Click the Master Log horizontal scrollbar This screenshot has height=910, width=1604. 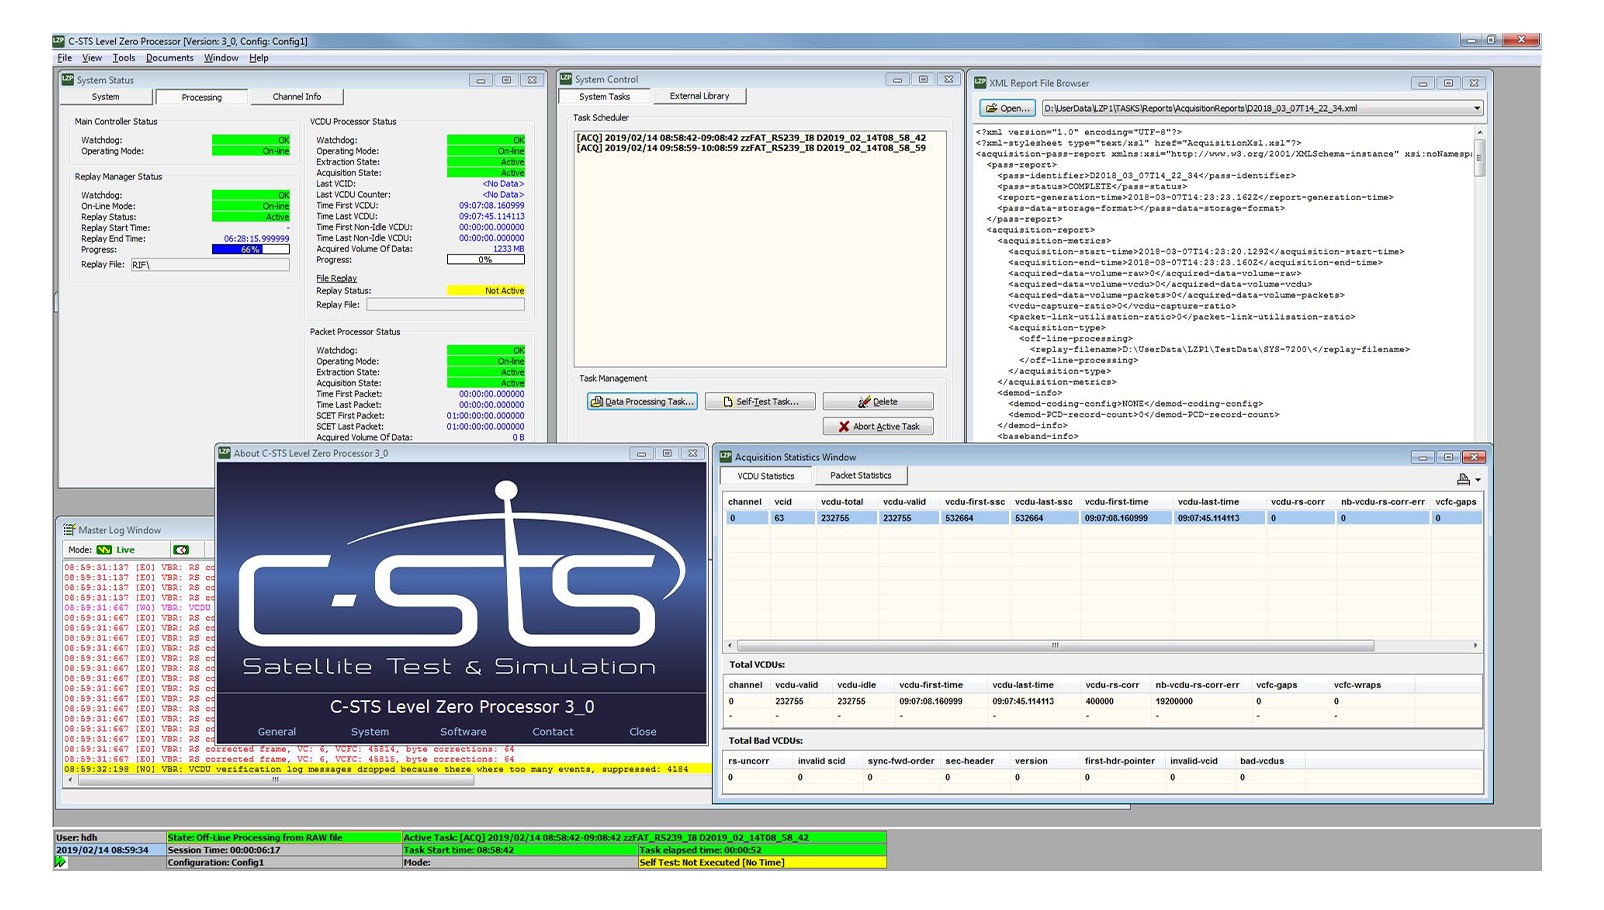[275, 781]
